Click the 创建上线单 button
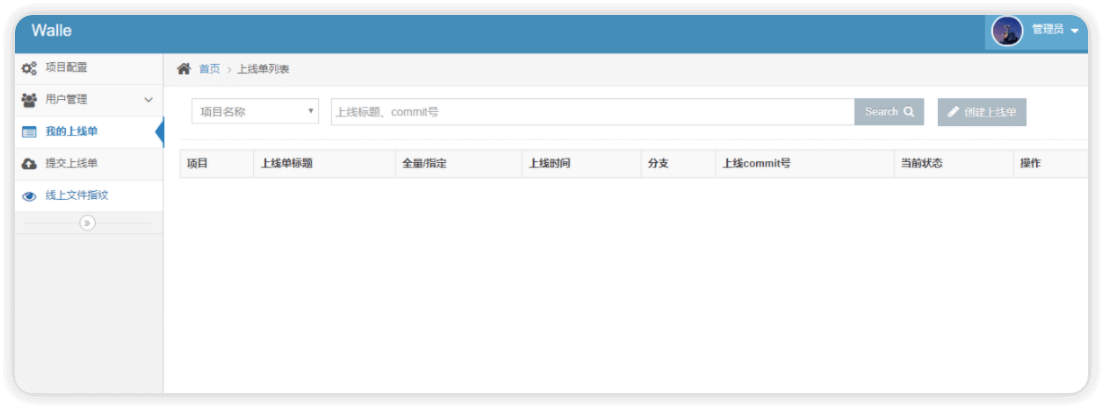The height and width of the screenshot is (408, 1103). click(x=982, y=112)
